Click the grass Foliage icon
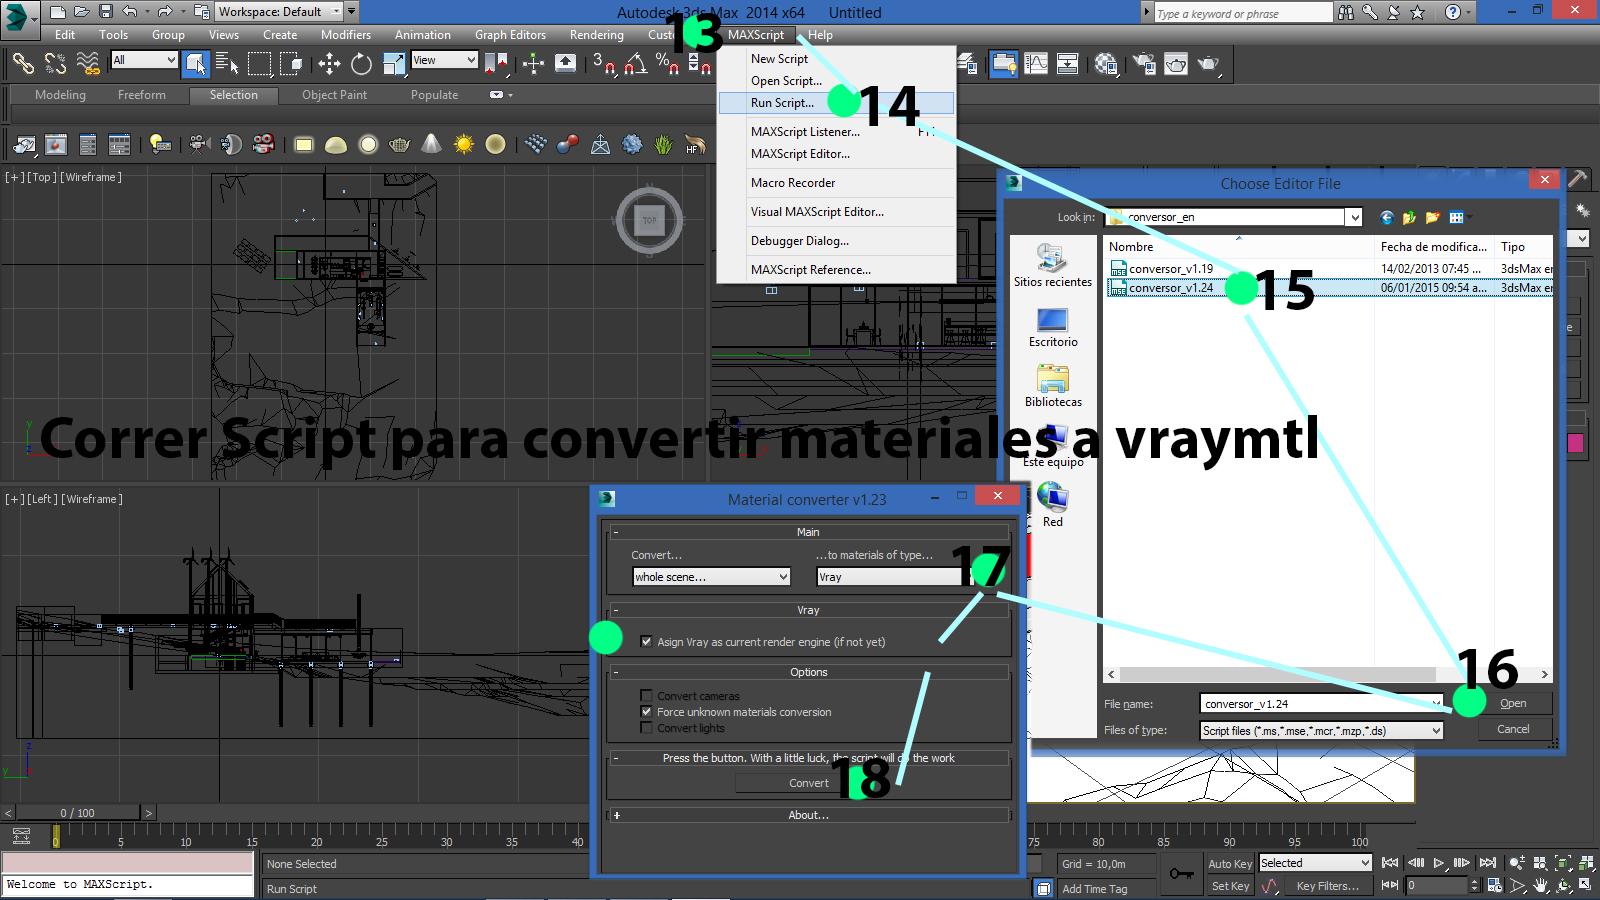The width and height of the screenshot is (1600, 900). (663, 144)
